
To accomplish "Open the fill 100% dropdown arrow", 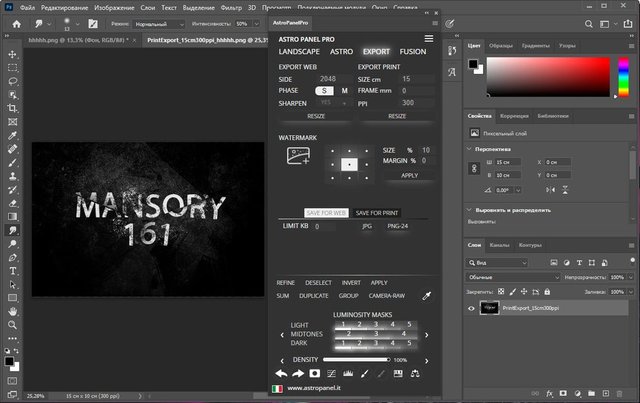I will point(631,292).
